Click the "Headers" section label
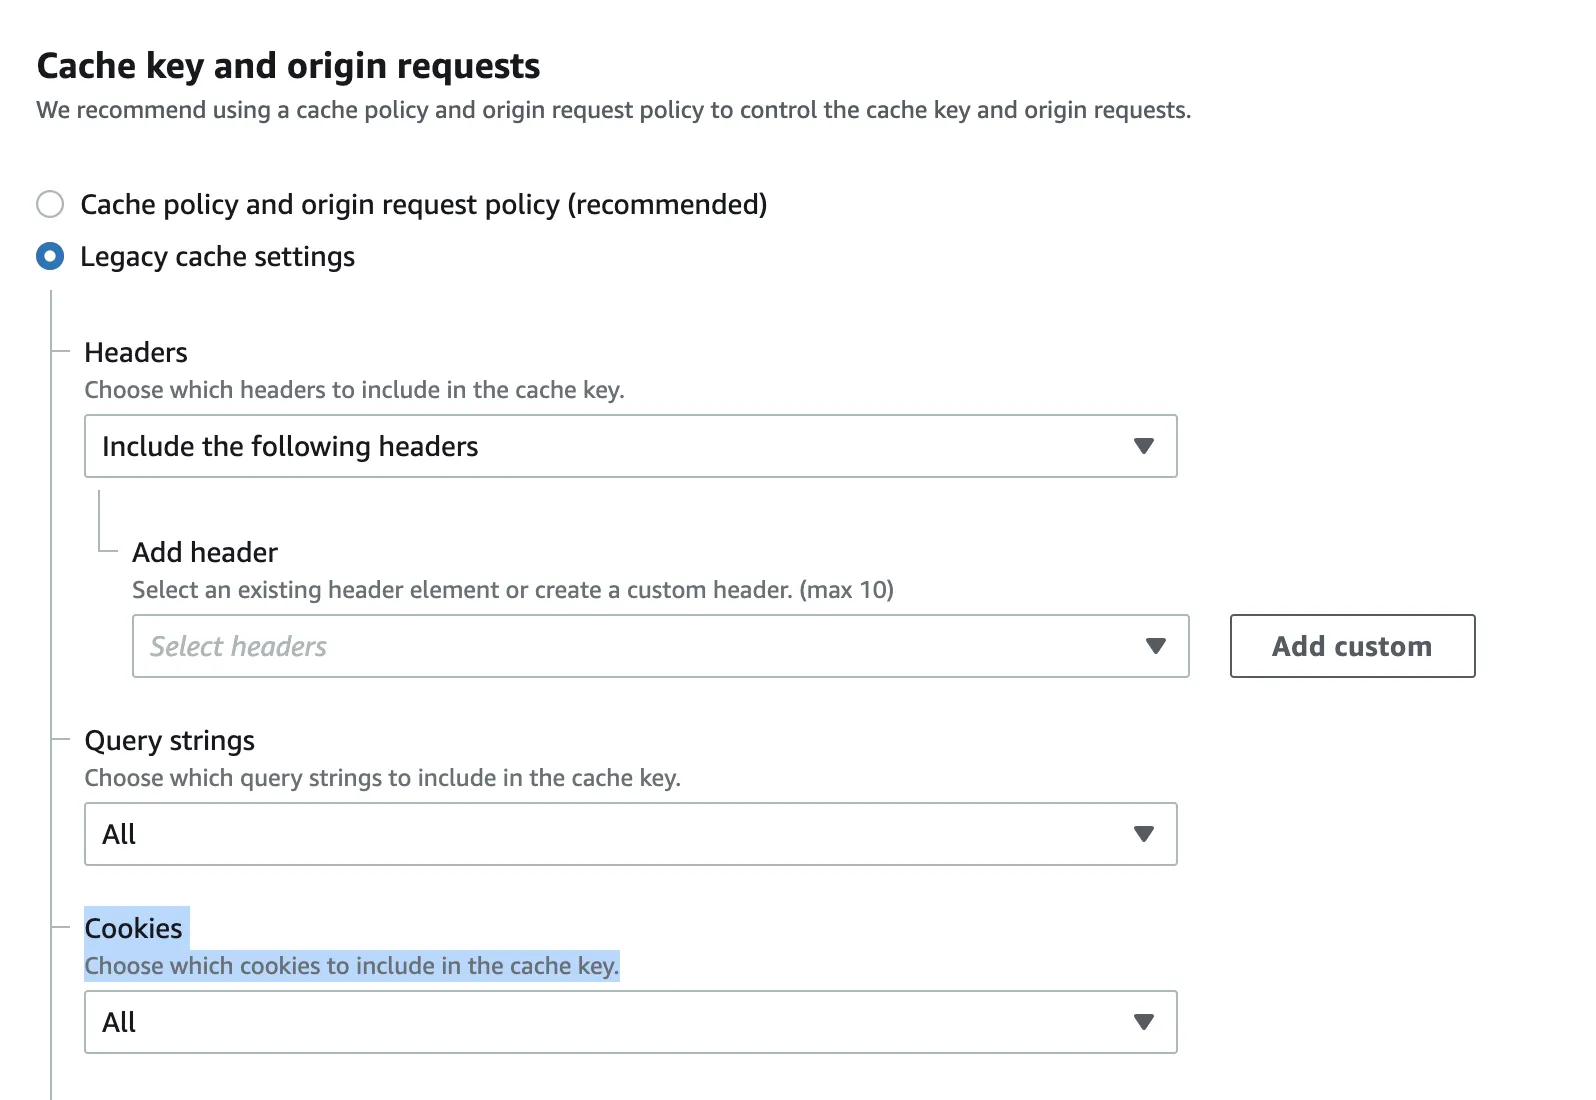1596x1100 pixels. pos(136,352)
